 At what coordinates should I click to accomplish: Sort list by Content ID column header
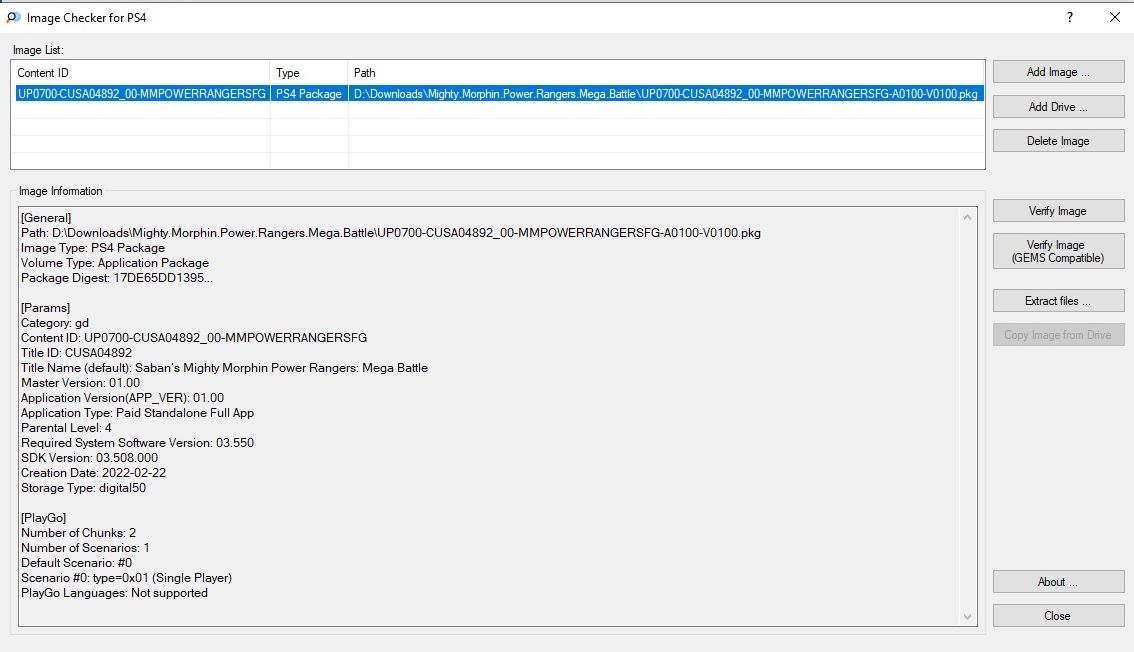141,73
